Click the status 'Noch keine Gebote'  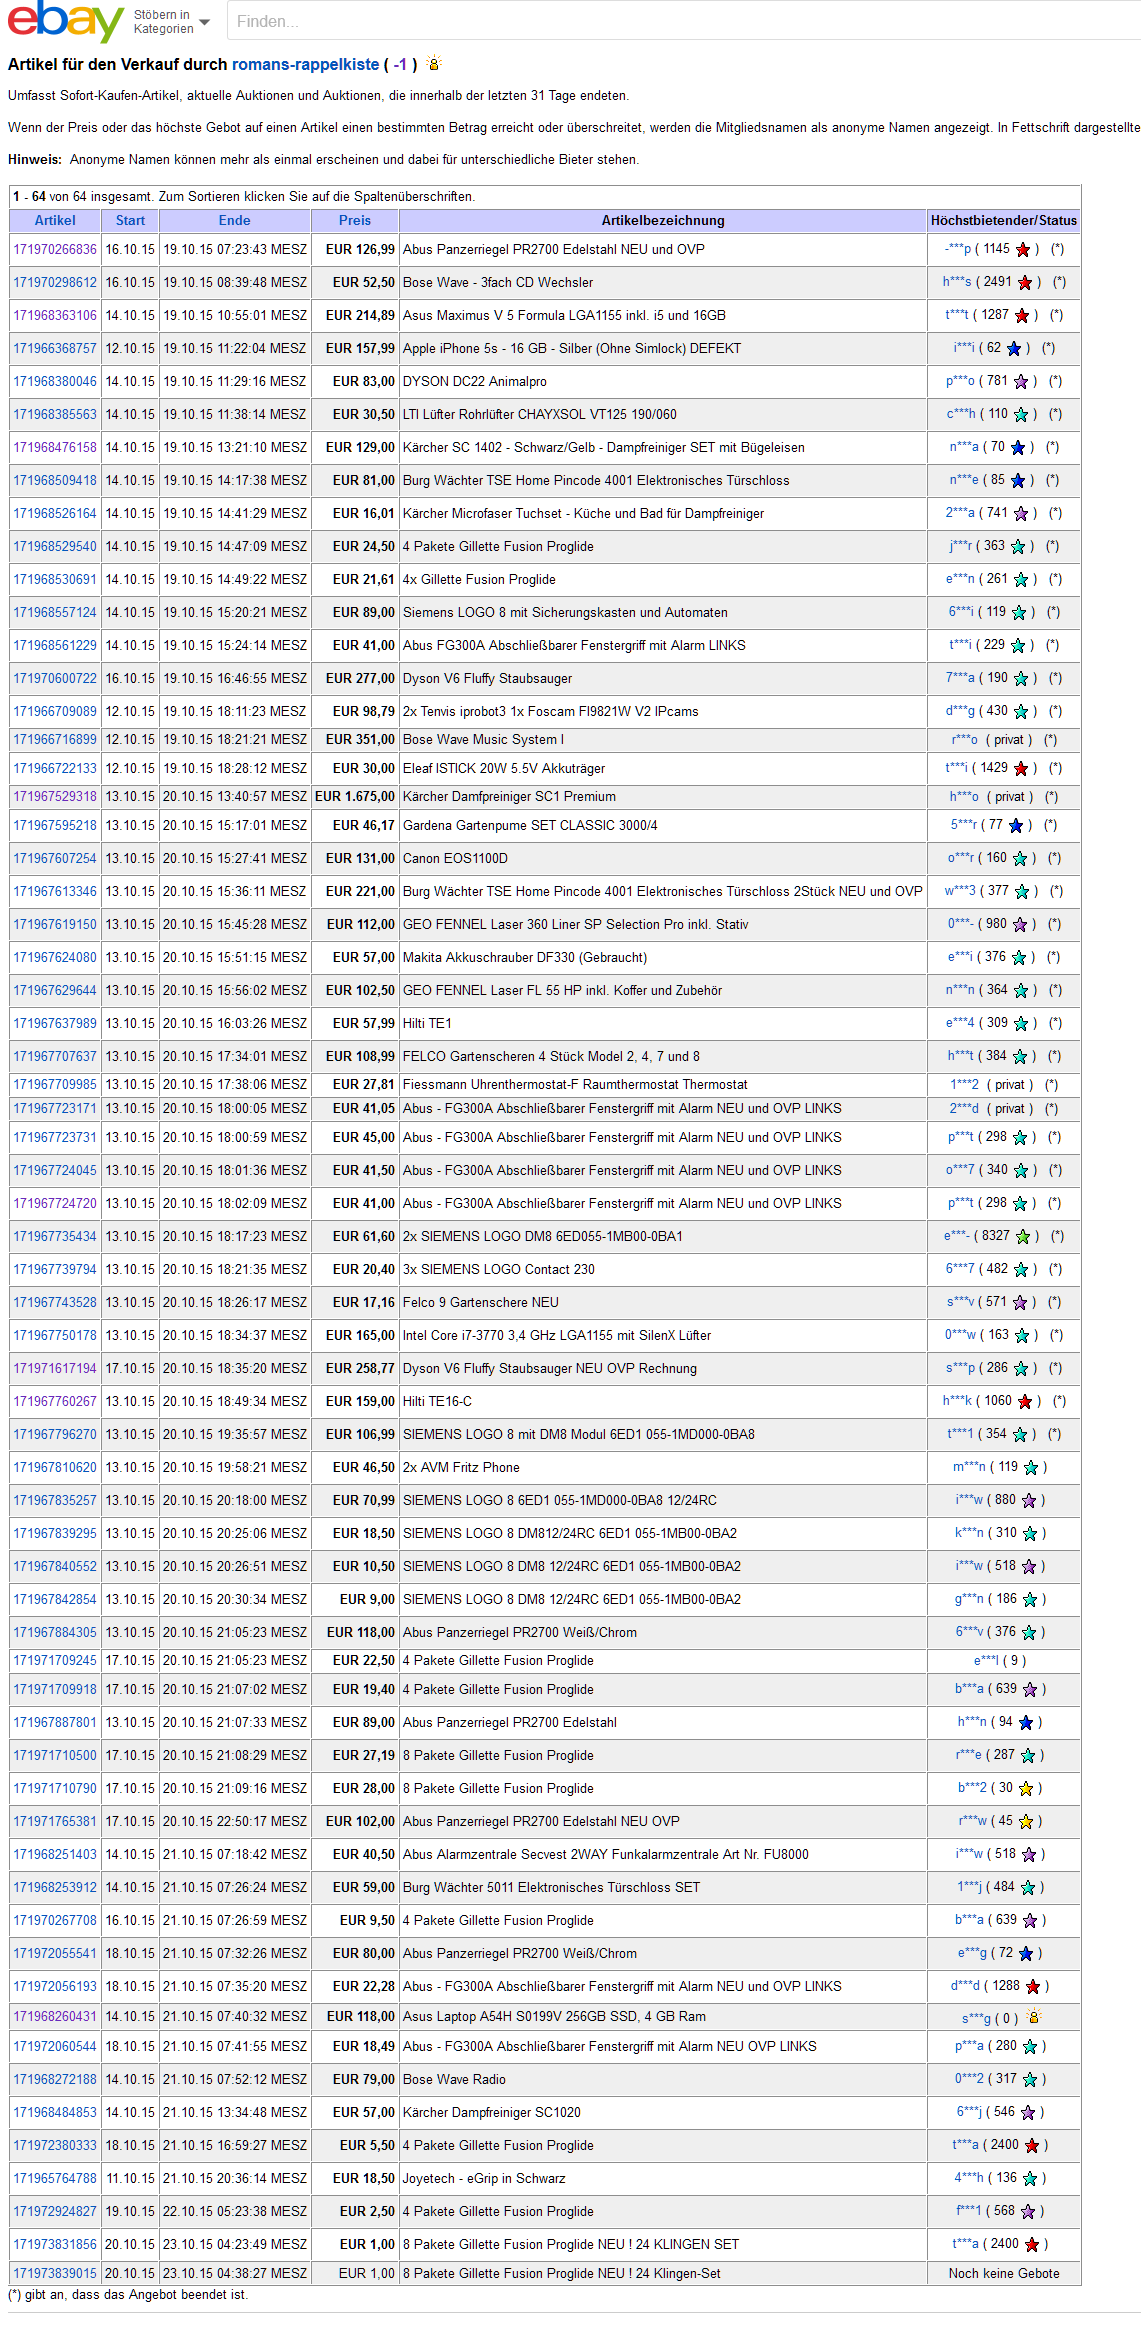click(1004, 2274)
